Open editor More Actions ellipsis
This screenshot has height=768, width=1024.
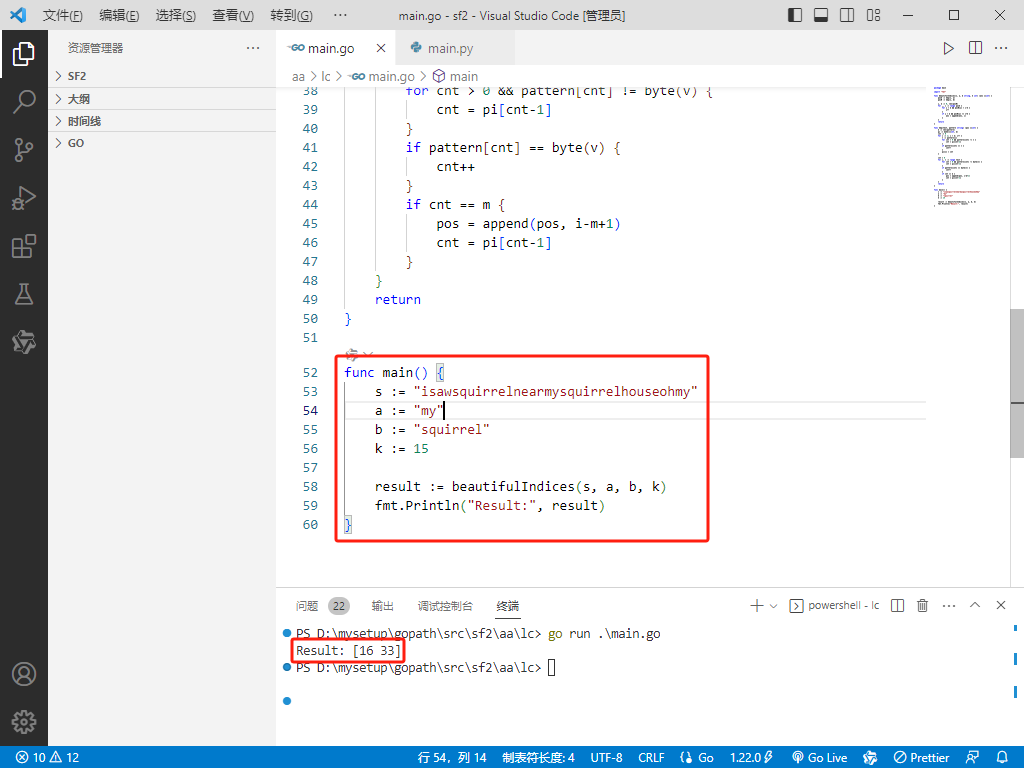(x=1001, y=48)
